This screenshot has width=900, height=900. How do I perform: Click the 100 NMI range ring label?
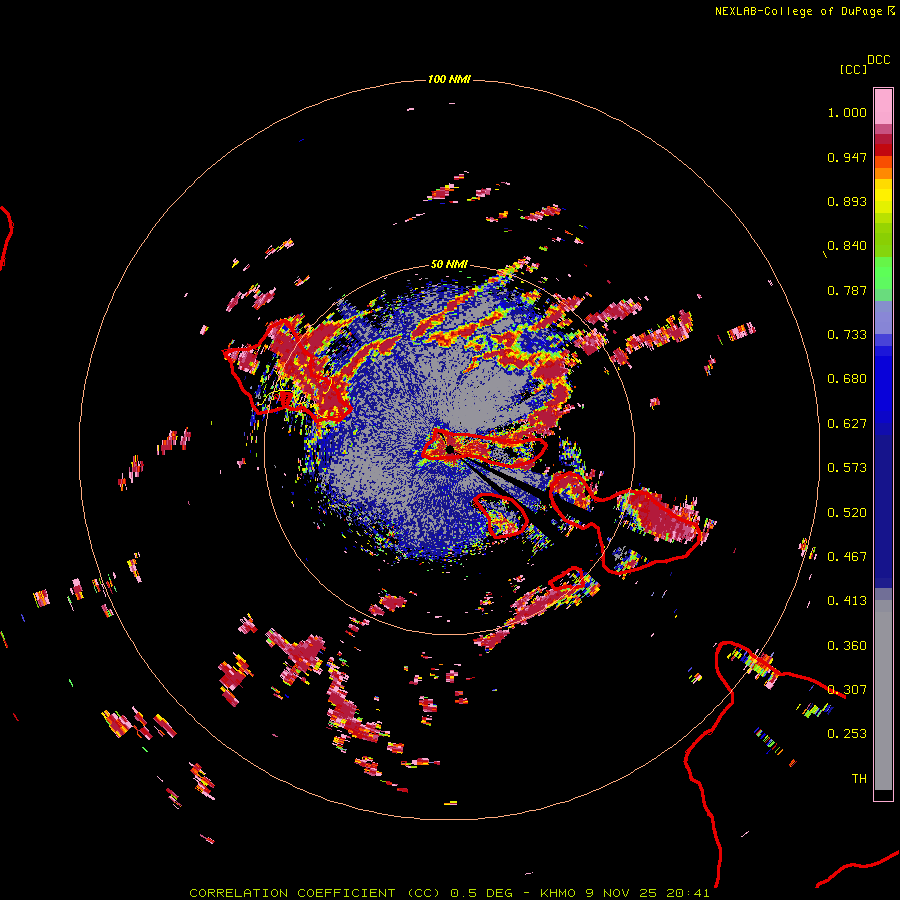[449, 79]
